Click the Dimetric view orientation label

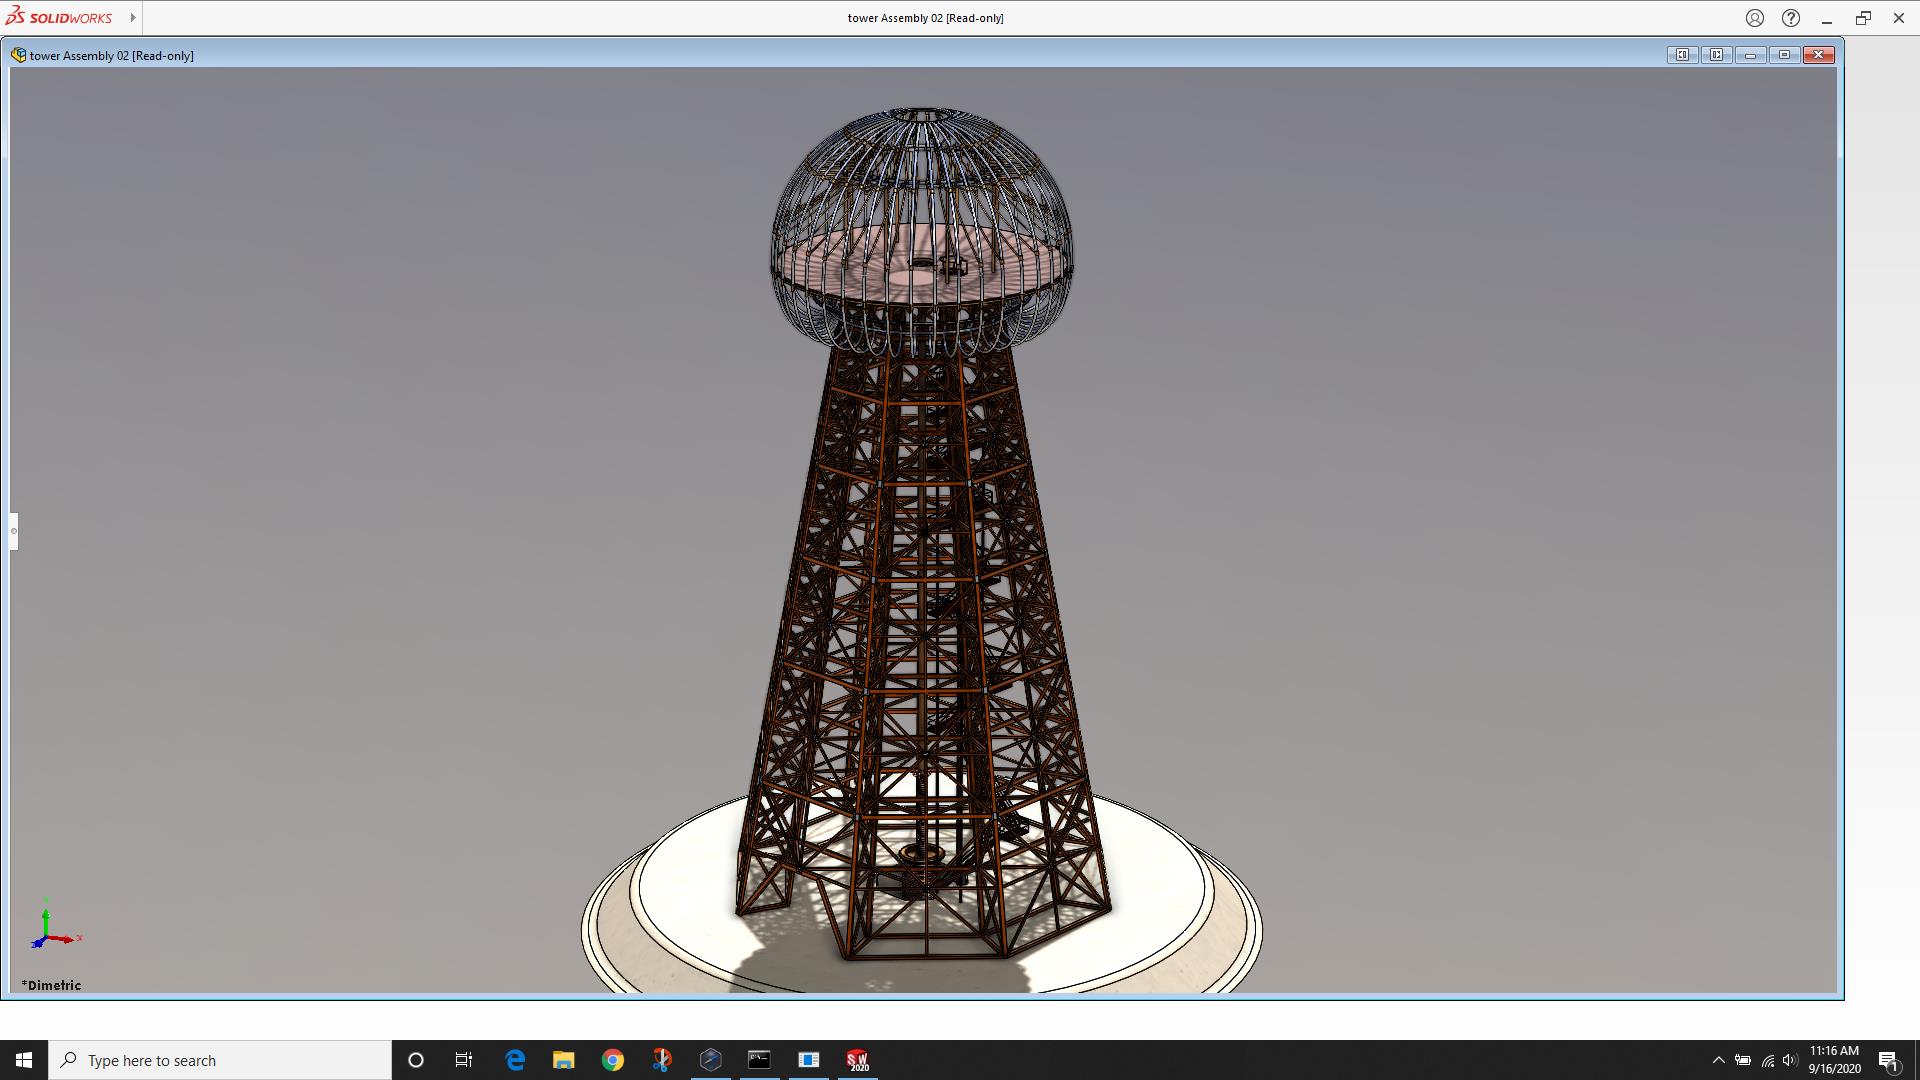[x=52, y=985]
